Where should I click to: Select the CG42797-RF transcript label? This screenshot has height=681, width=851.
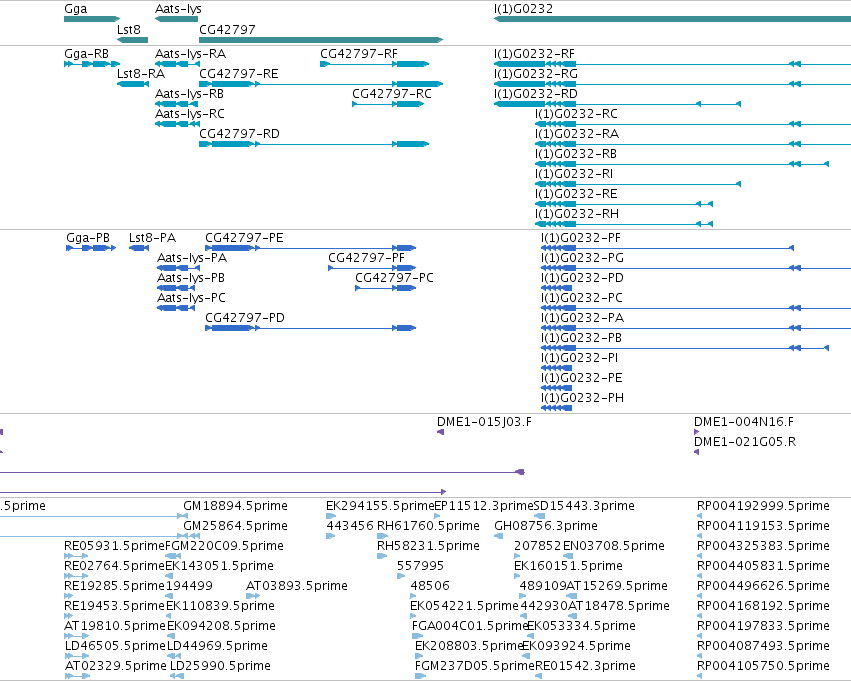[359, 54]
